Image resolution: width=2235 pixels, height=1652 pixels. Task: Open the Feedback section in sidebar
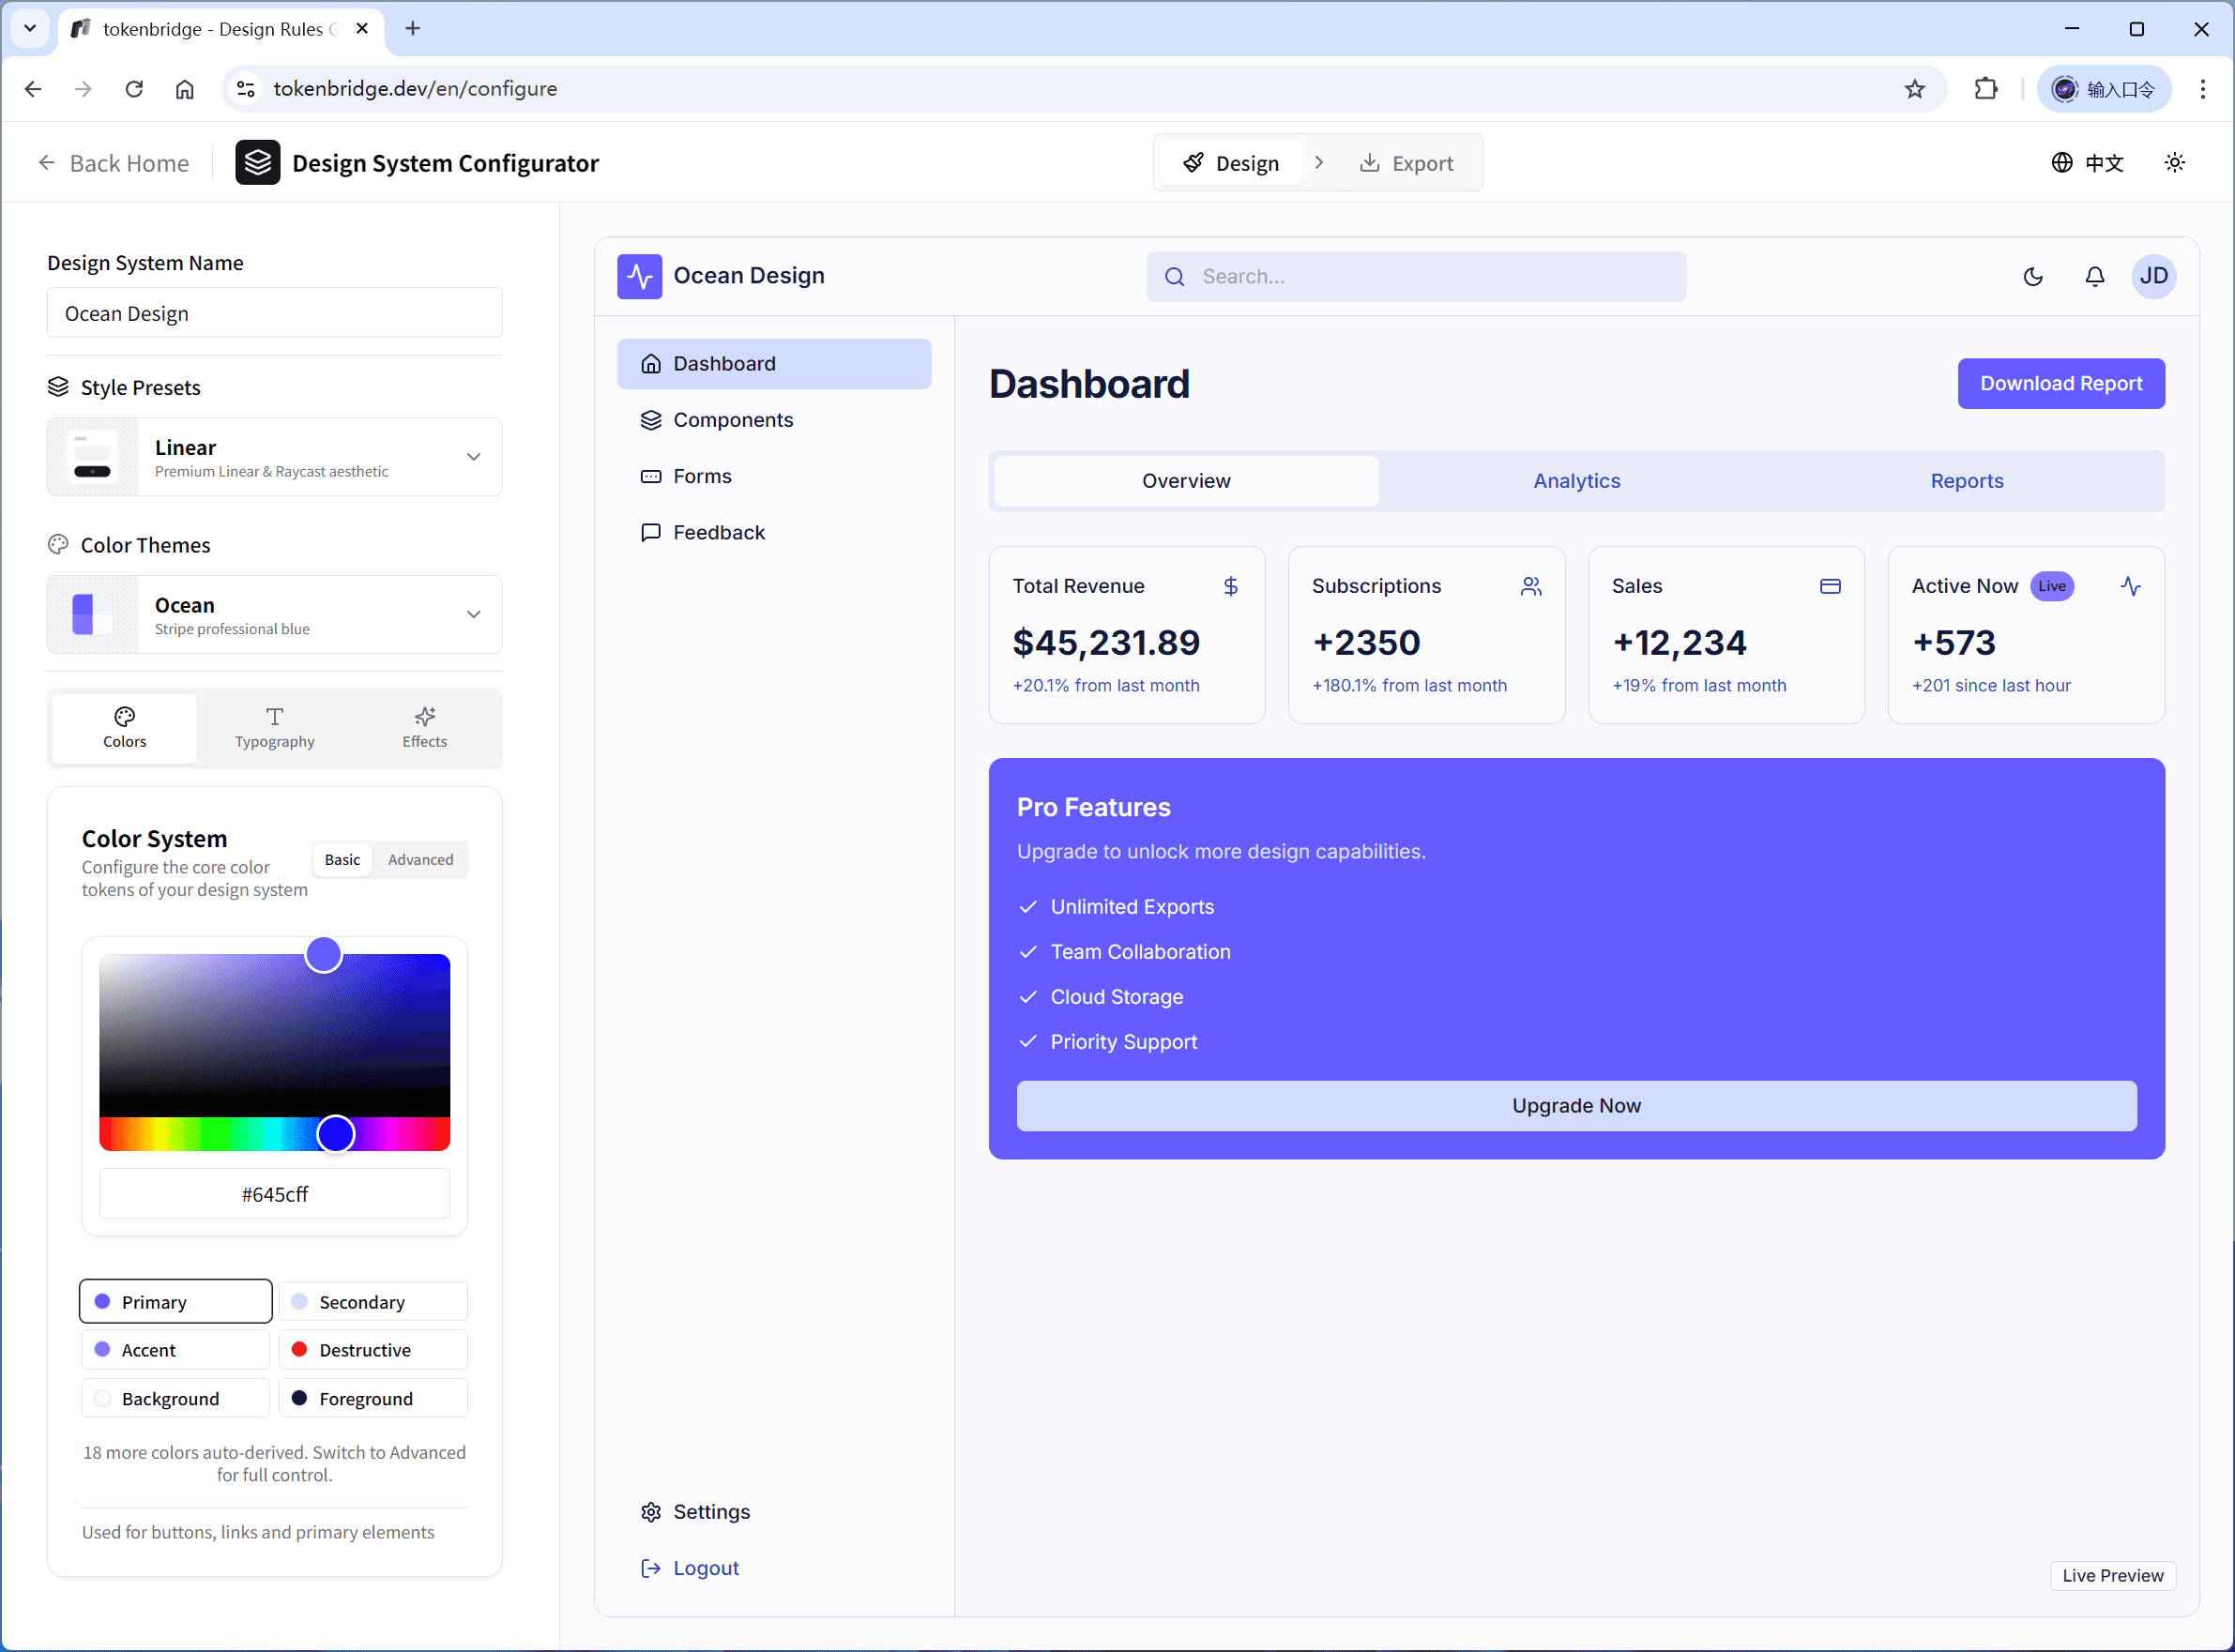tap(718, 532)
